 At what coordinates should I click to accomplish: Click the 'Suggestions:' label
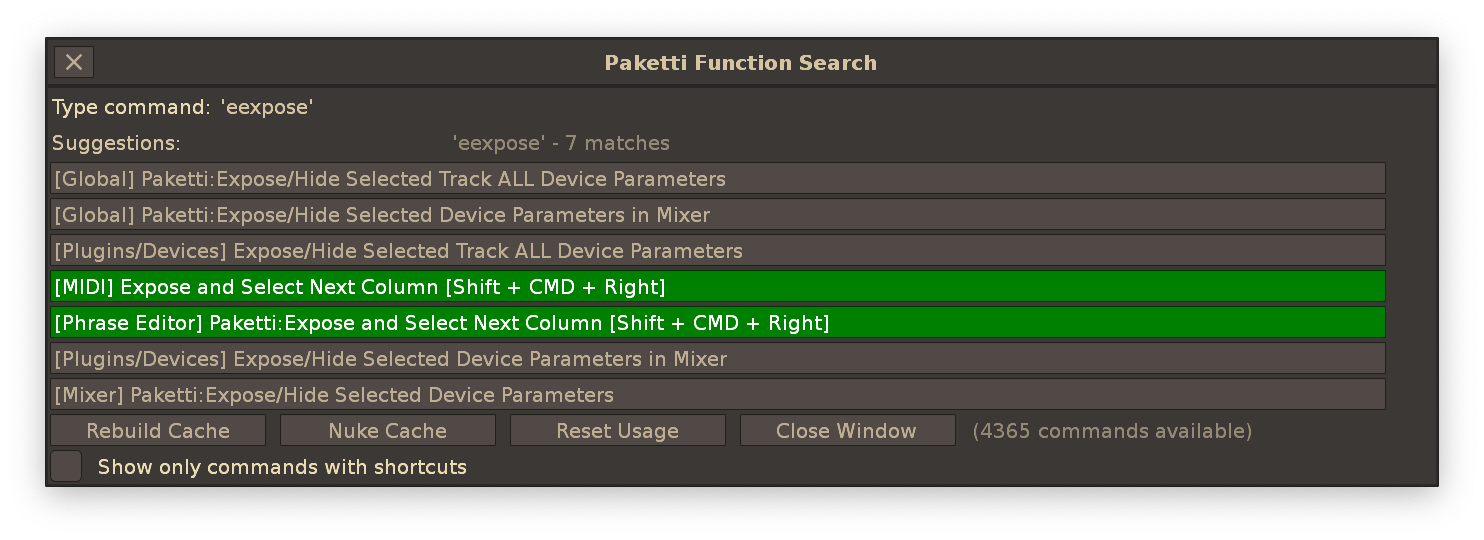pyautogui.click(x=116, y=143)
